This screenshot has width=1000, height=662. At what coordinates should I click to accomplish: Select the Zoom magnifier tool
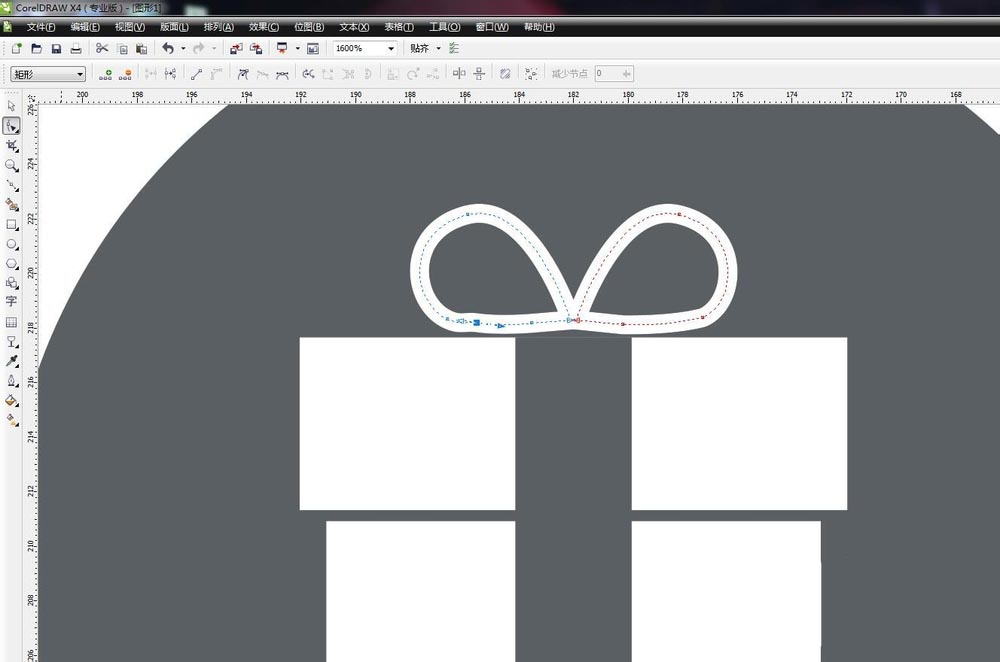[11, 166]
